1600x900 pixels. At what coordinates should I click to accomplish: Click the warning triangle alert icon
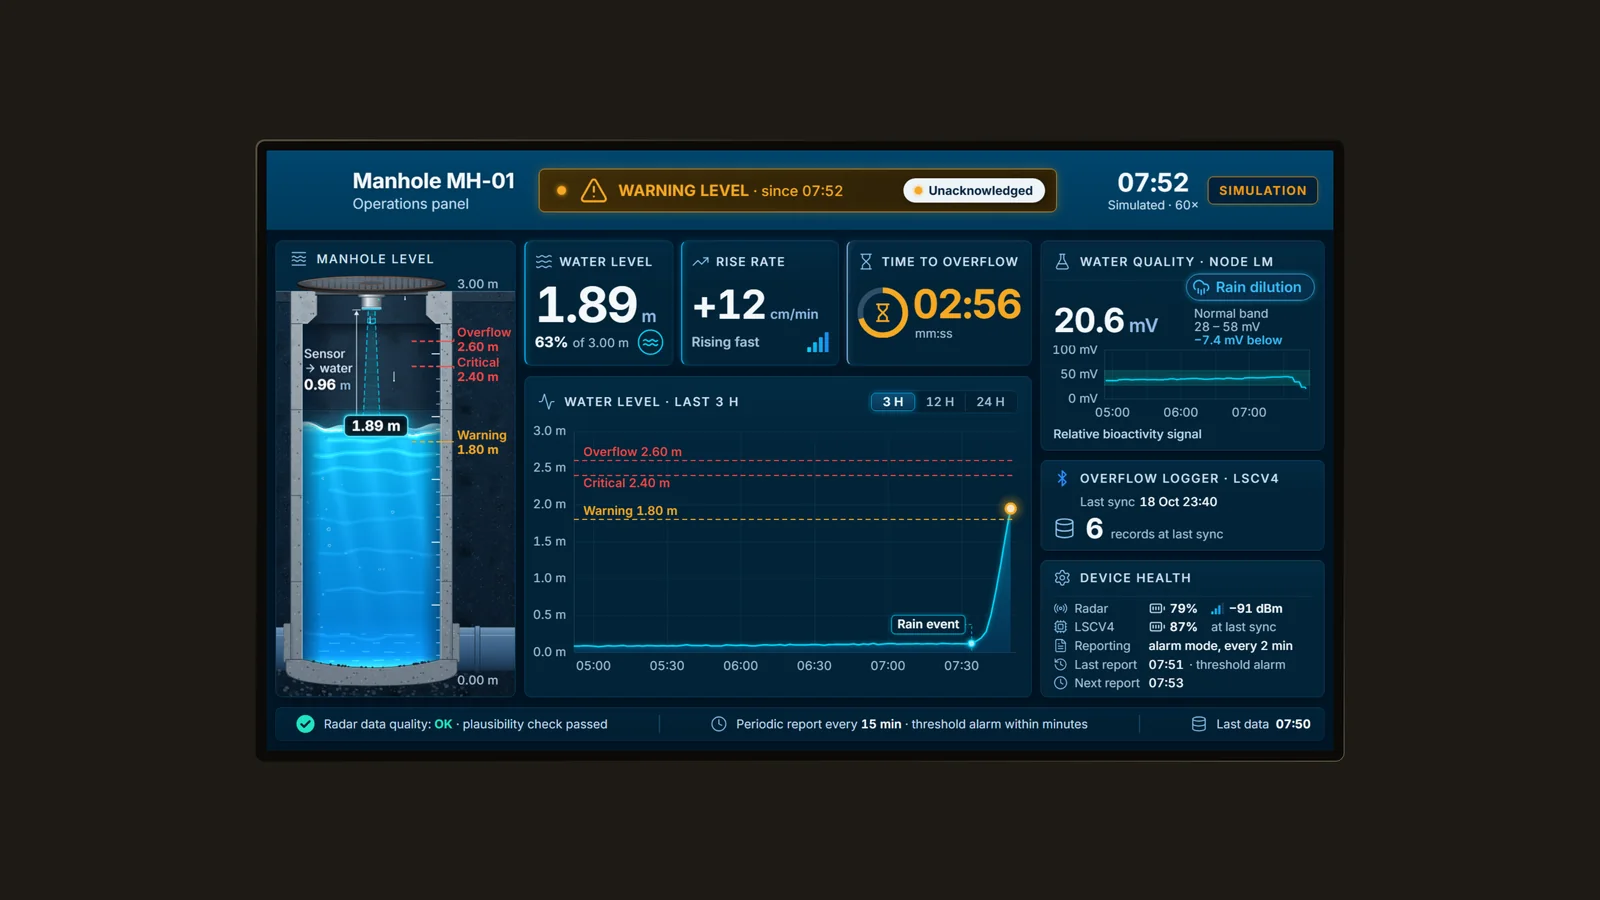[594, 190]
